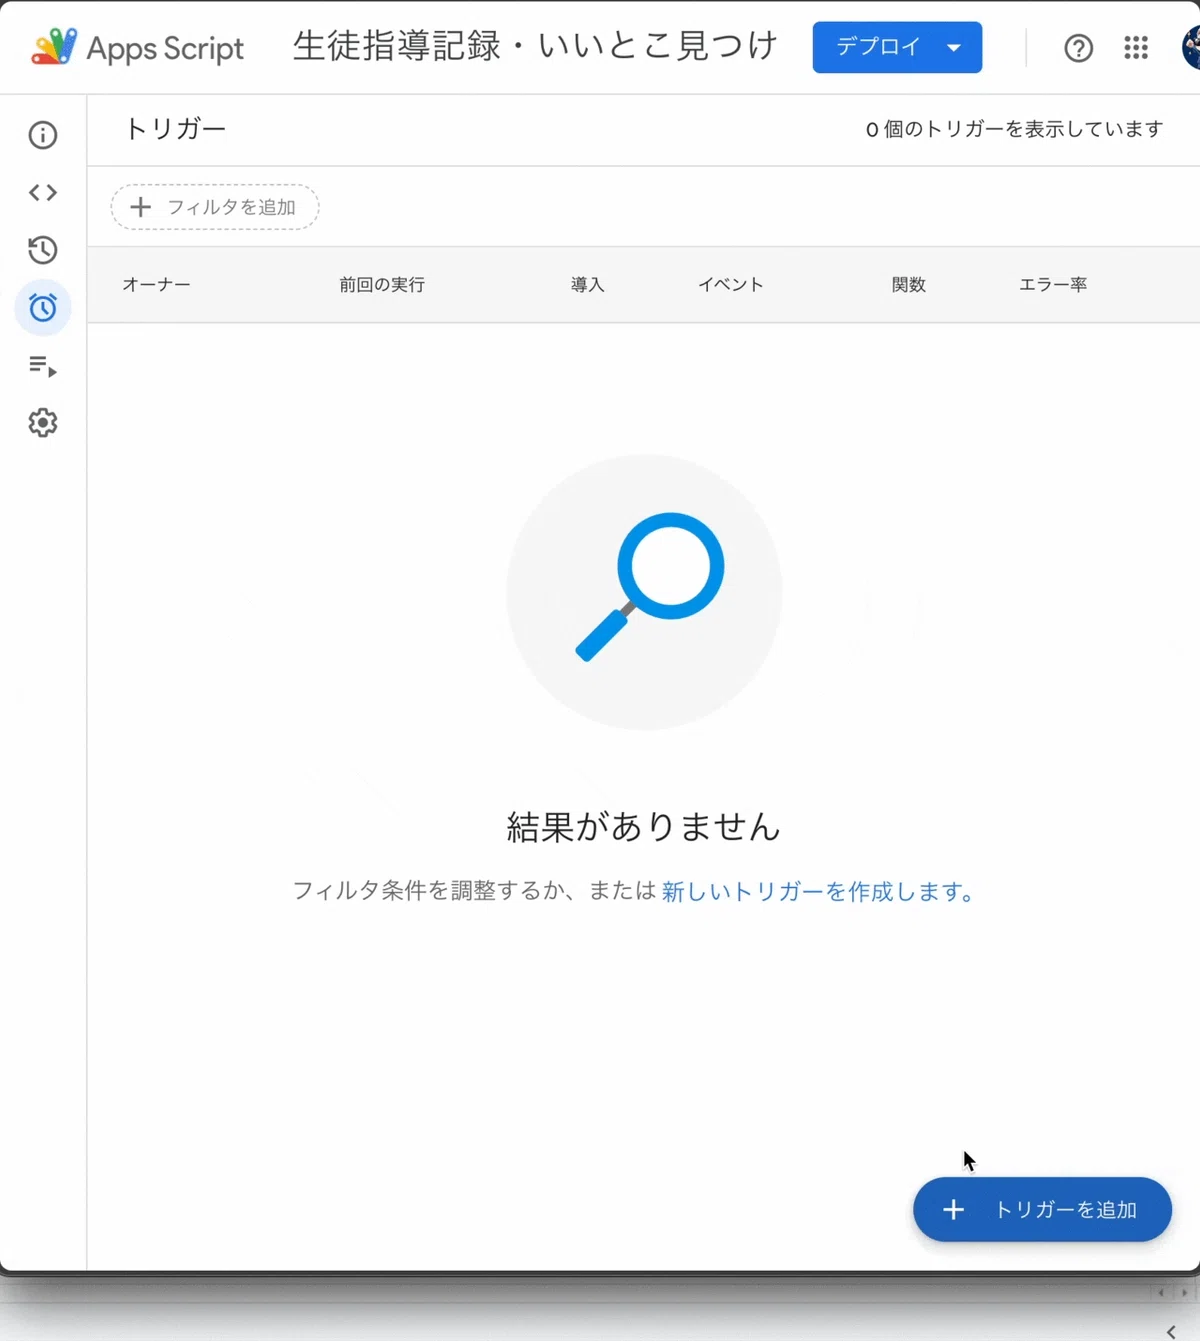The image size is (1200, 1341).
Task: Open Project Settings gear icon
Action: pyautogui.click(x=43, y=423)
